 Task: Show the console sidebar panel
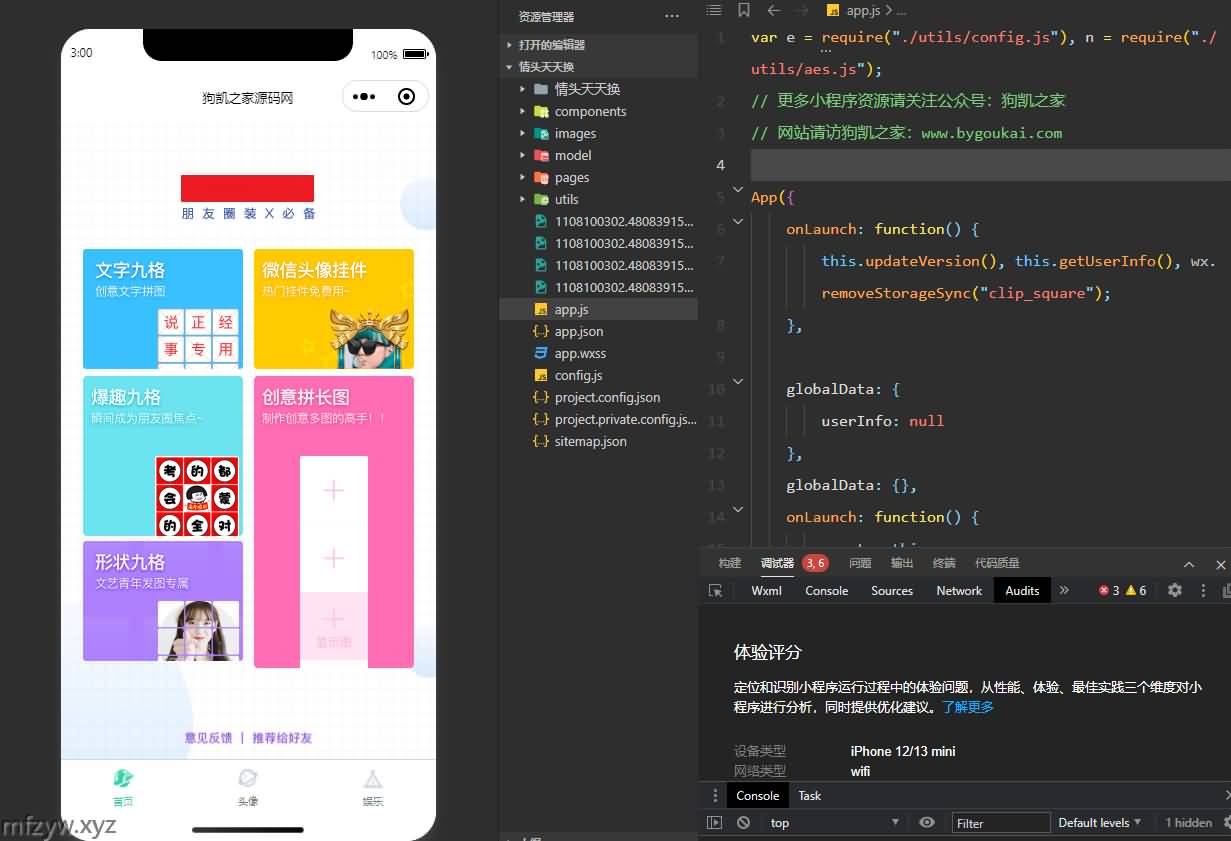tap(714, 823)
